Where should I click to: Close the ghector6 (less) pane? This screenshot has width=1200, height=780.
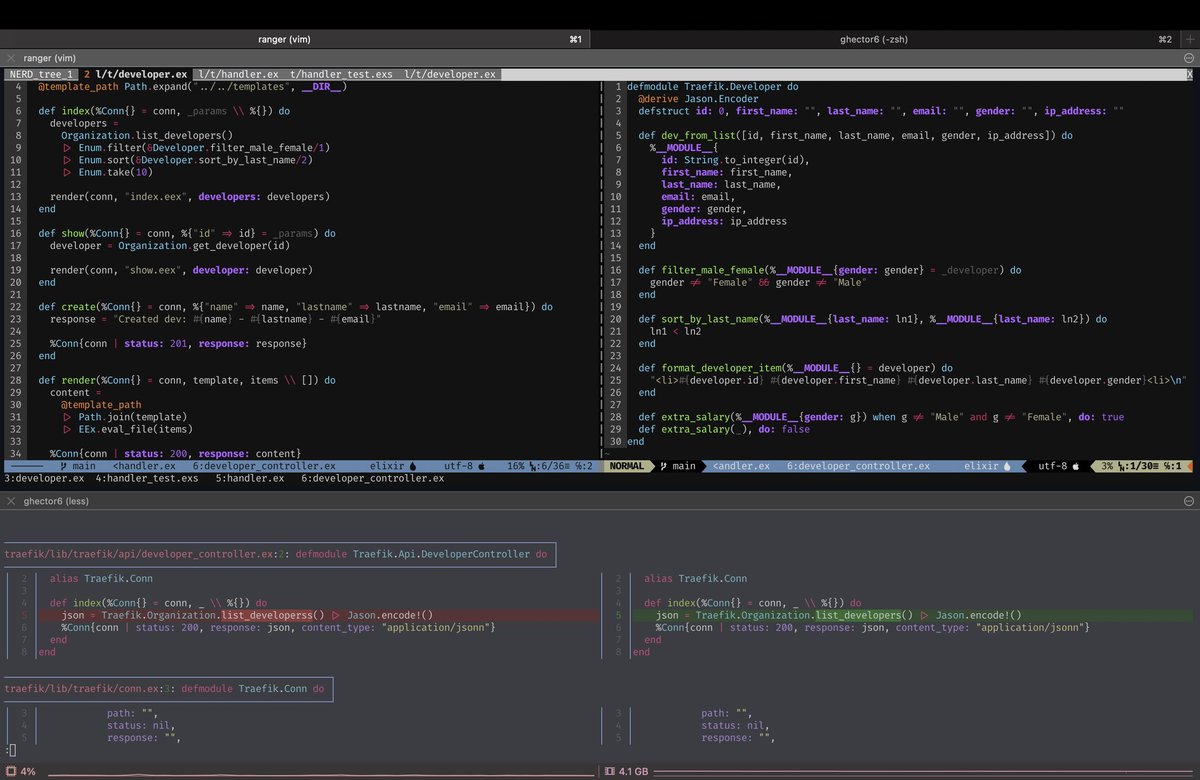click(10, 500)
